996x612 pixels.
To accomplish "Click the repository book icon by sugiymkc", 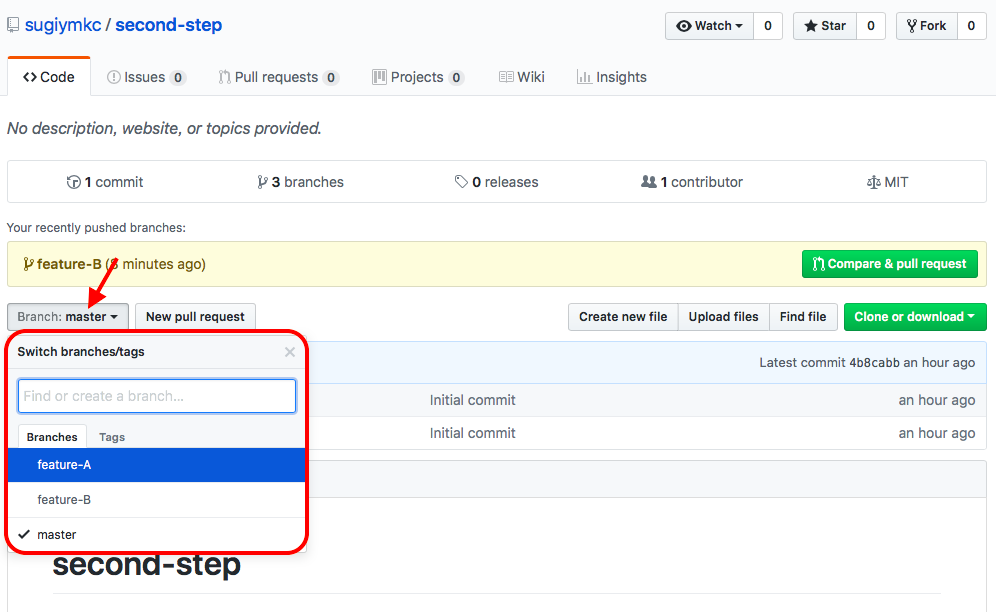I will [x=13, y=25].
